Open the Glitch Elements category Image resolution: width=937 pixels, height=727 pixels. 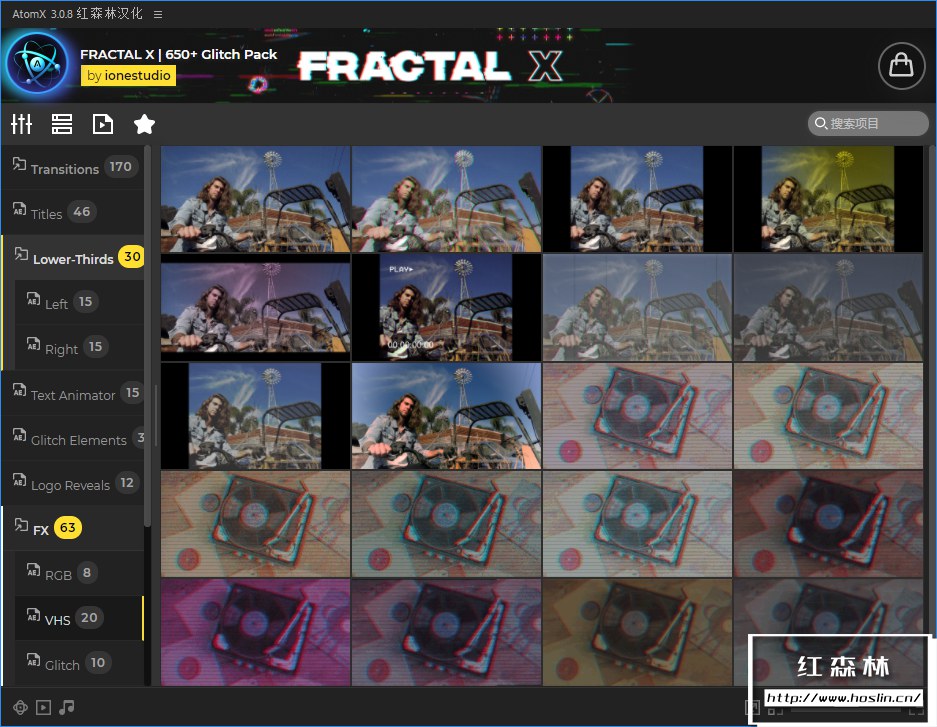[x=73, y=438]
